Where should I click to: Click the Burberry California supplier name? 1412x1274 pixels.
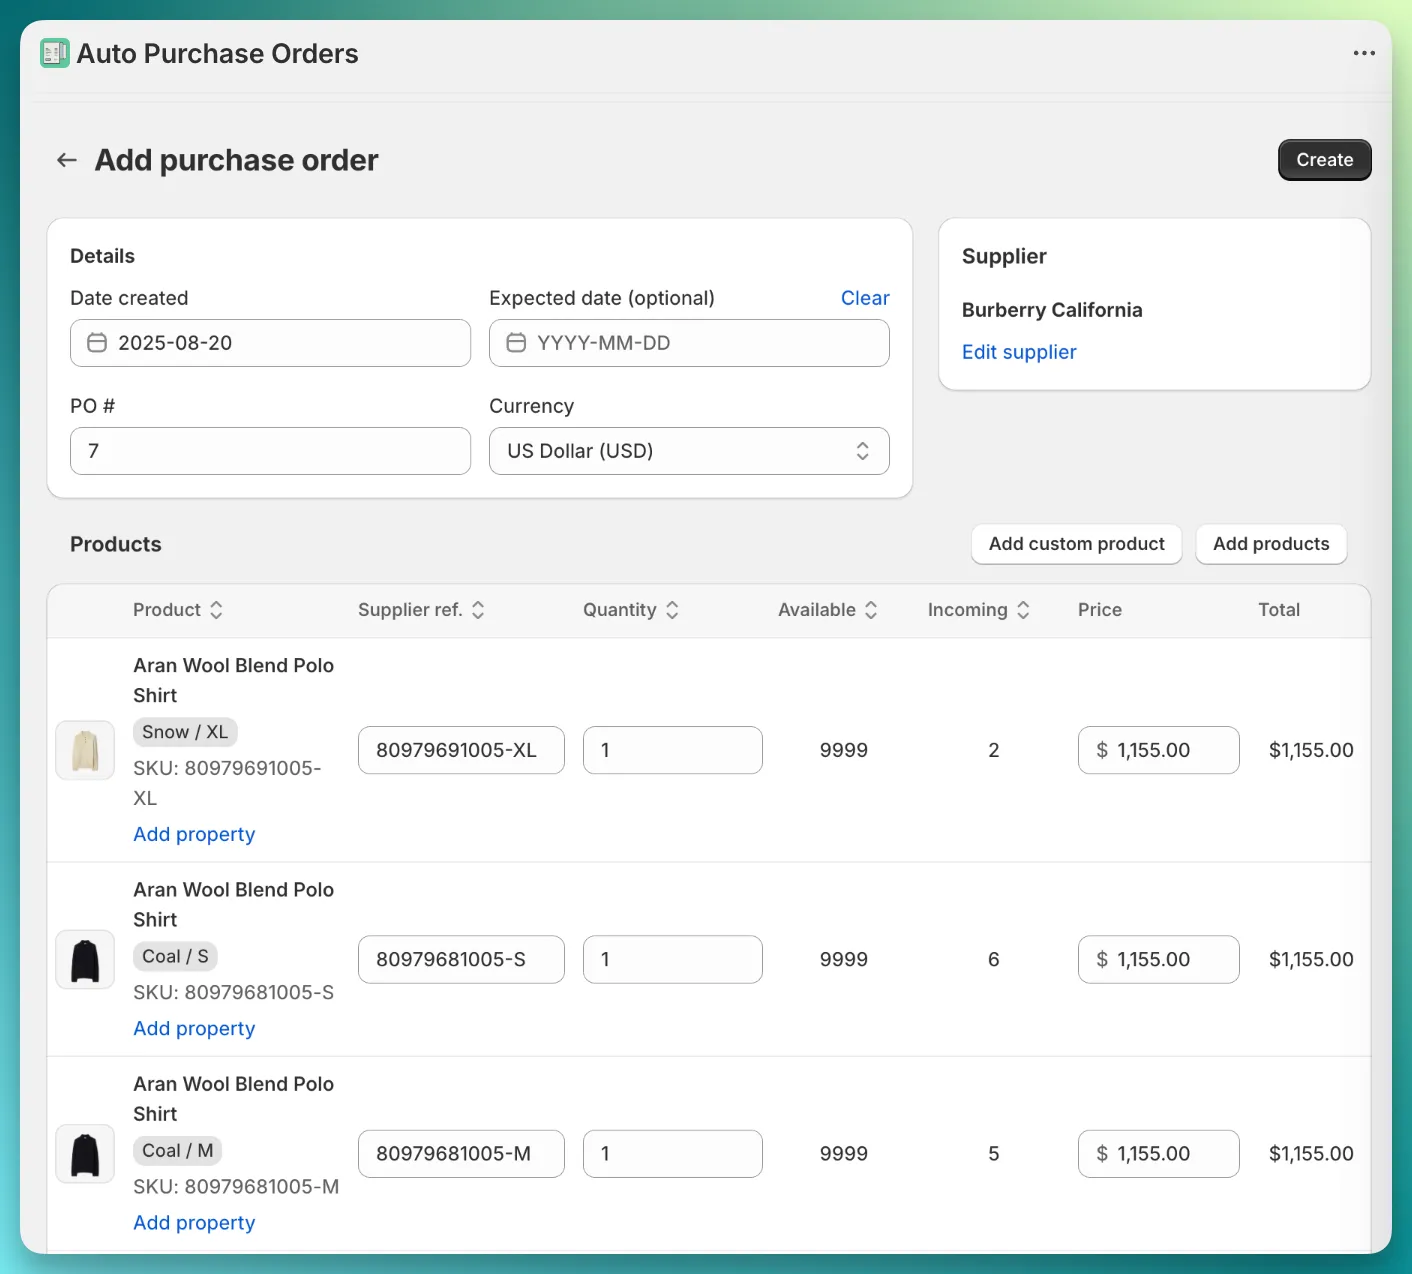click(1052, 310)
